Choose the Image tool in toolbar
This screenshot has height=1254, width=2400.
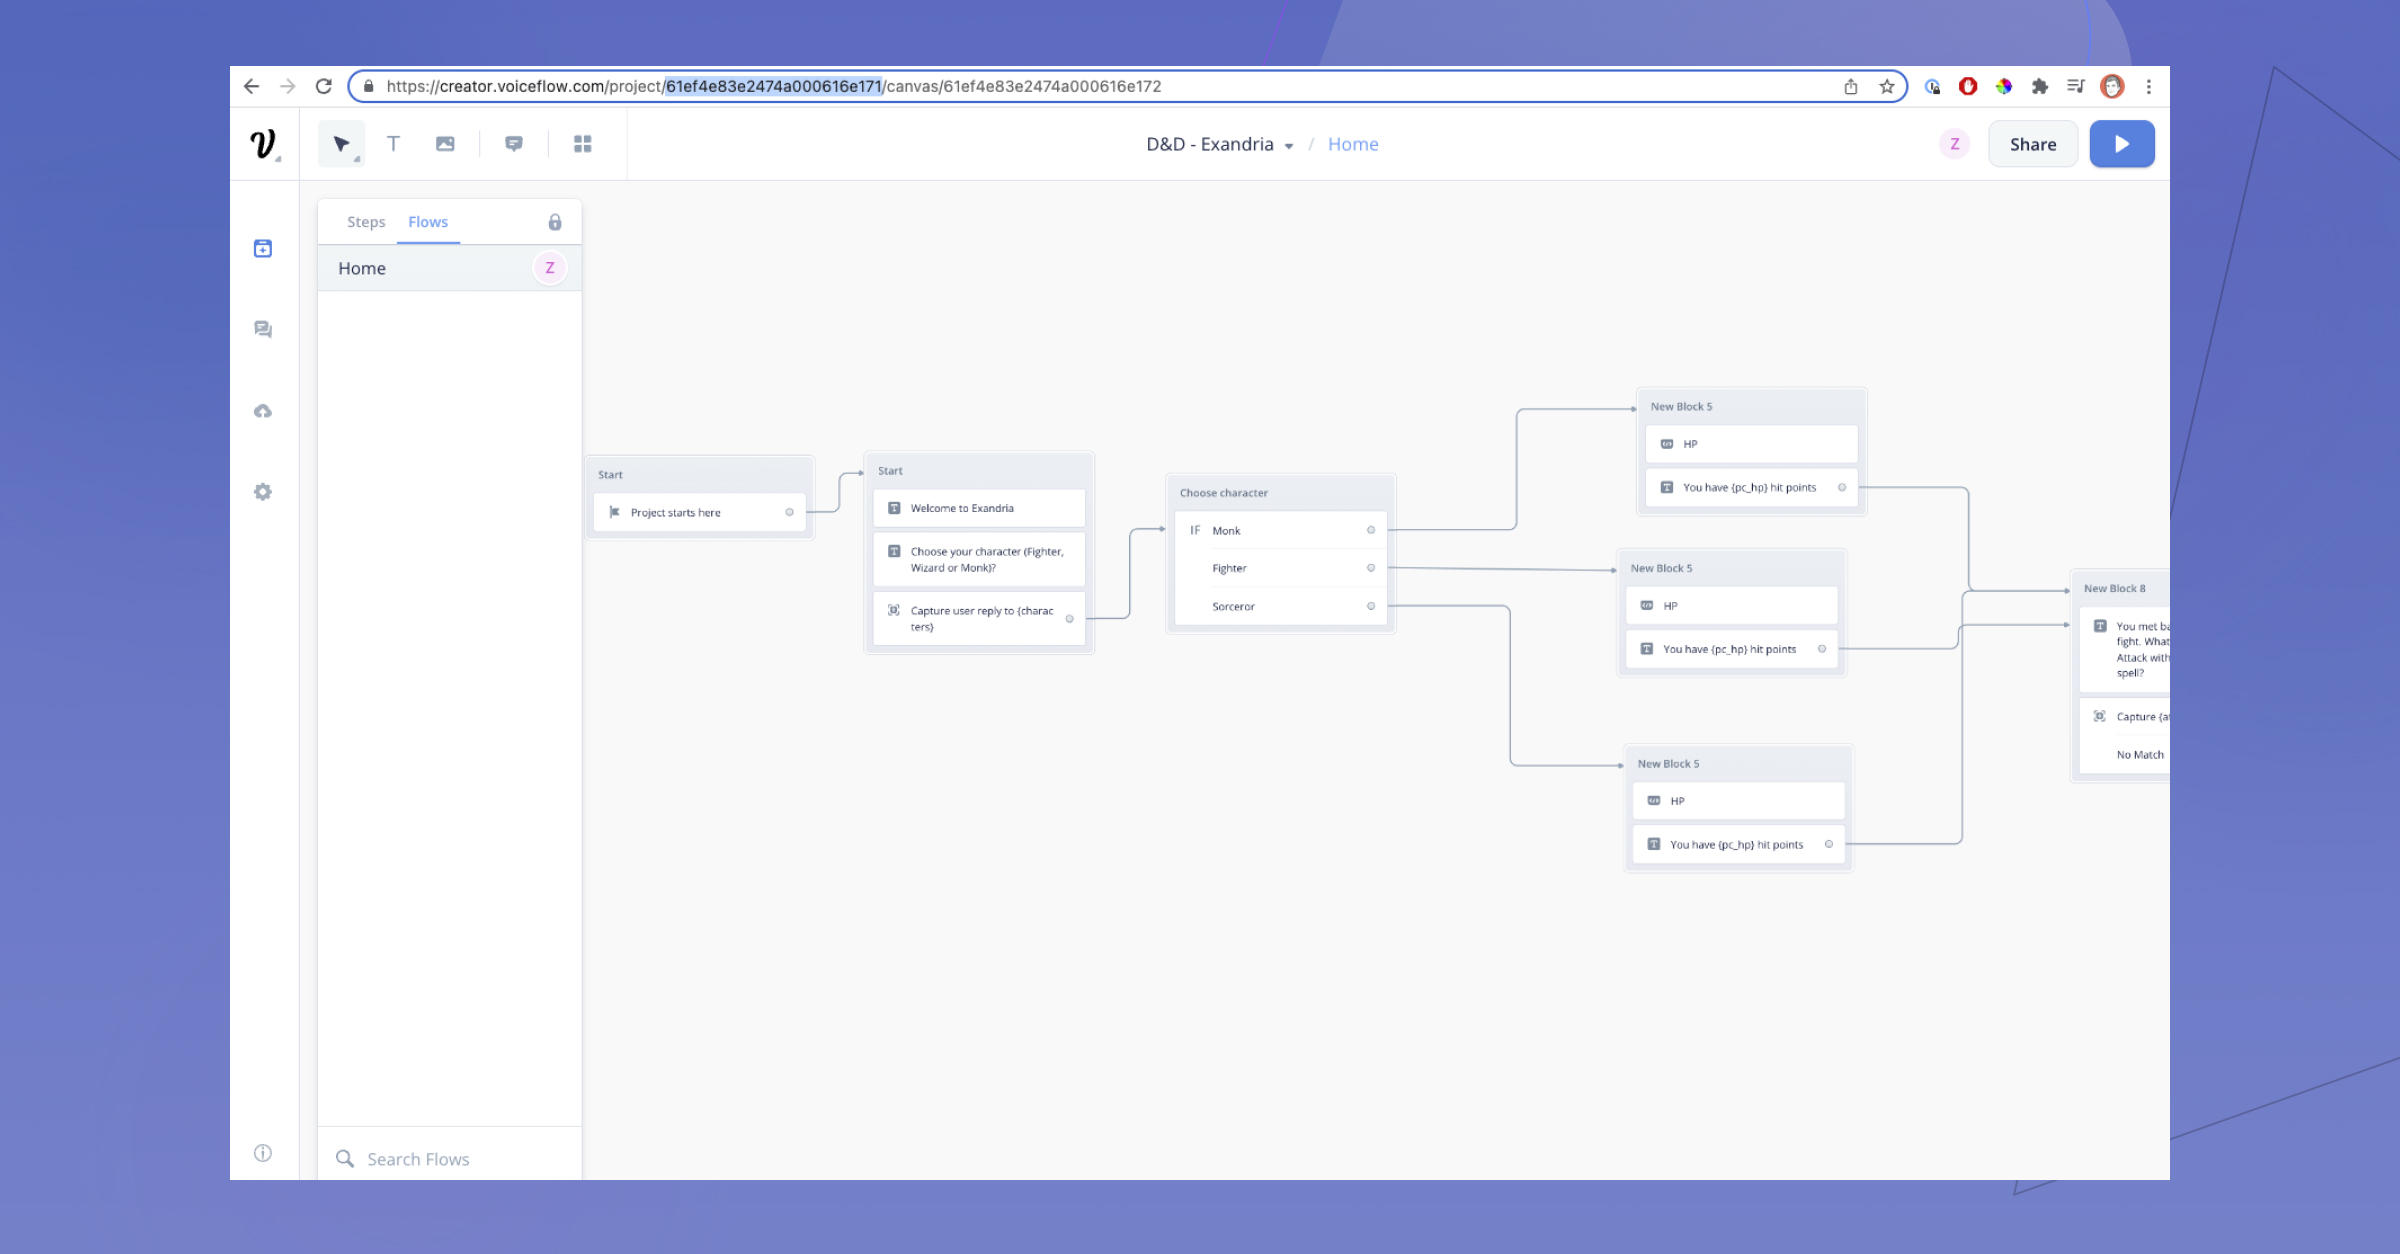click(x=445, y=144)
